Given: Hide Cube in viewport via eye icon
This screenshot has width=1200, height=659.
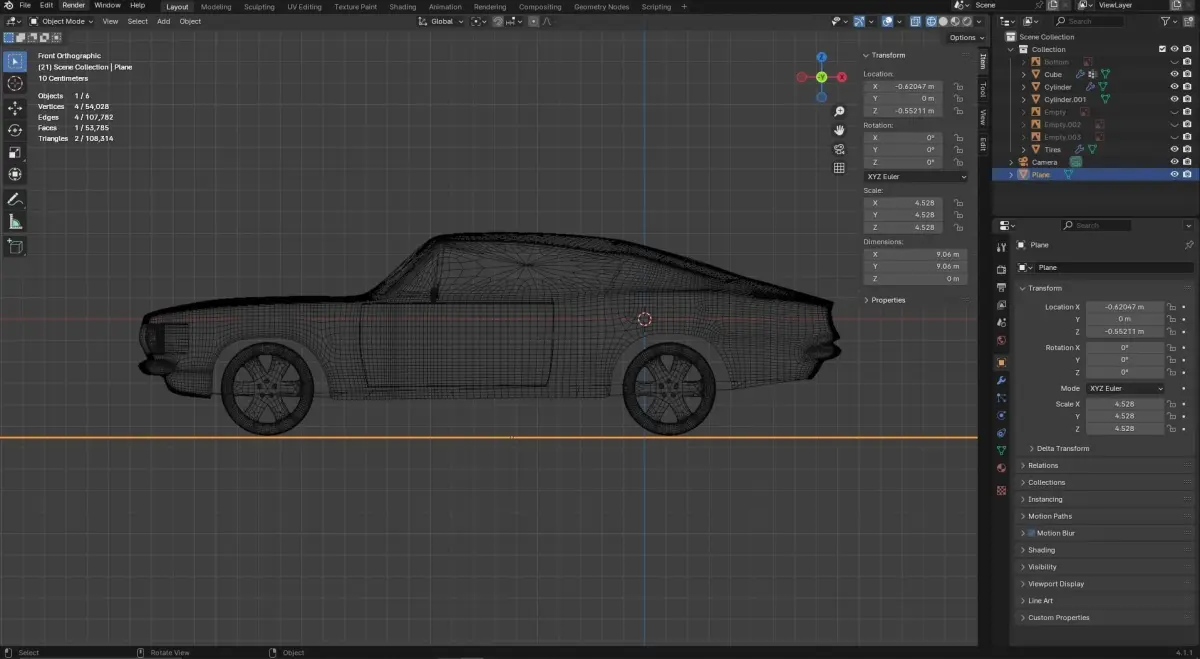Looking at the screenshot, I should click(x=1175, y=74).
